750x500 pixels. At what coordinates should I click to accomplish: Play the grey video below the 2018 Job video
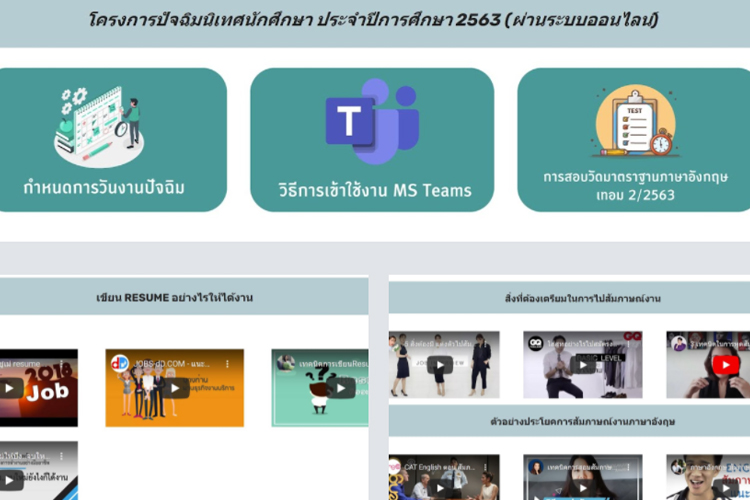(10, 480)
